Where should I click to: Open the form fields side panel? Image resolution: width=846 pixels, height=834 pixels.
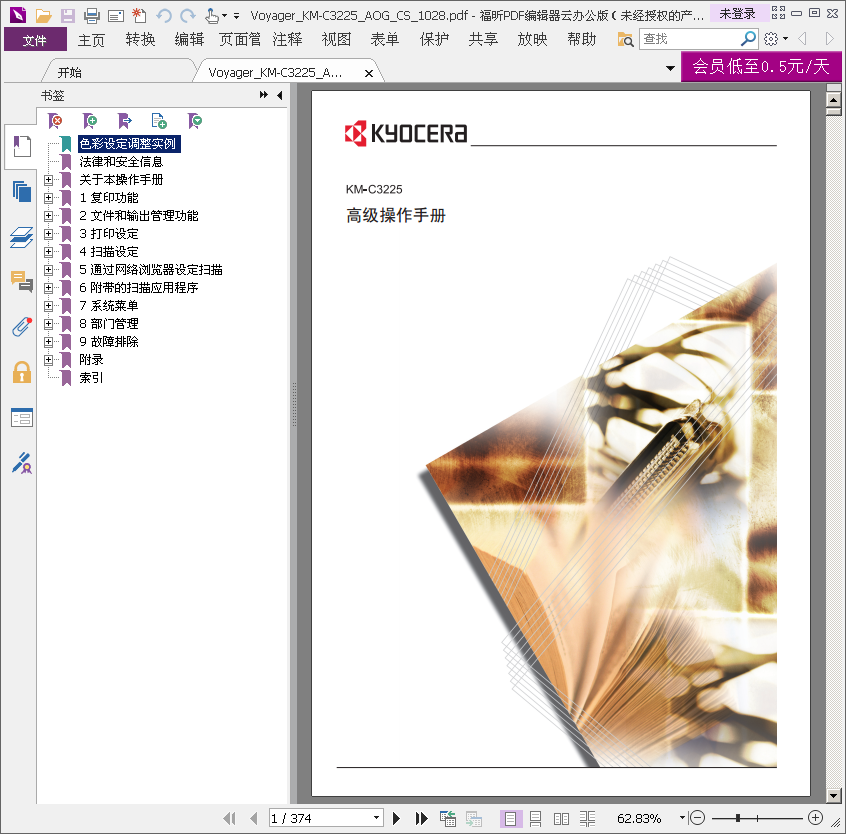[22, 418]
